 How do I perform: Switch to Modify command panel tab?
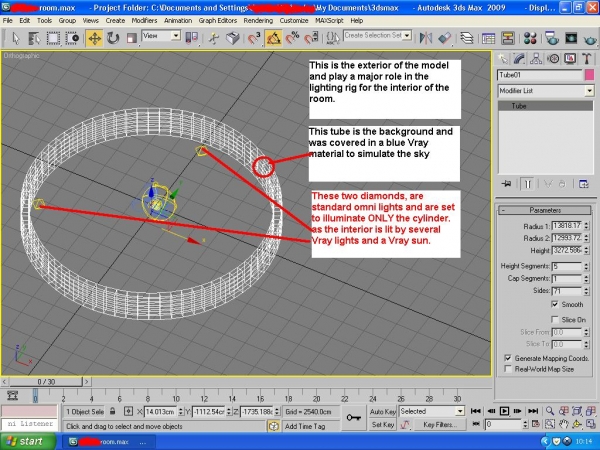tap(519, 59)
